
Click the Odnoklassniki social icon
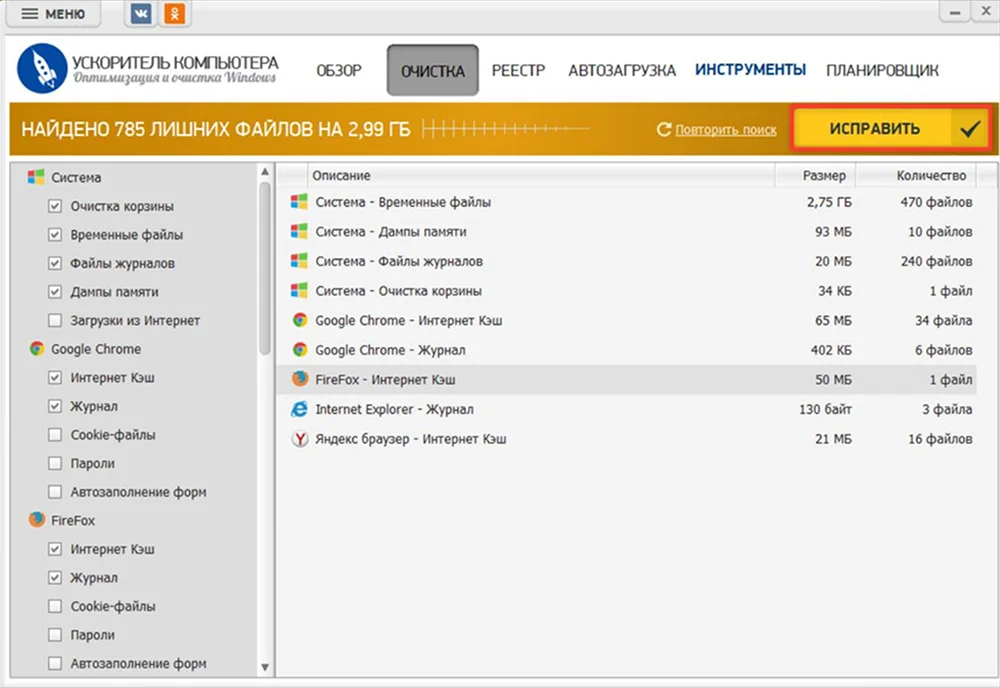pyautogui.click(x=176, y=15)
